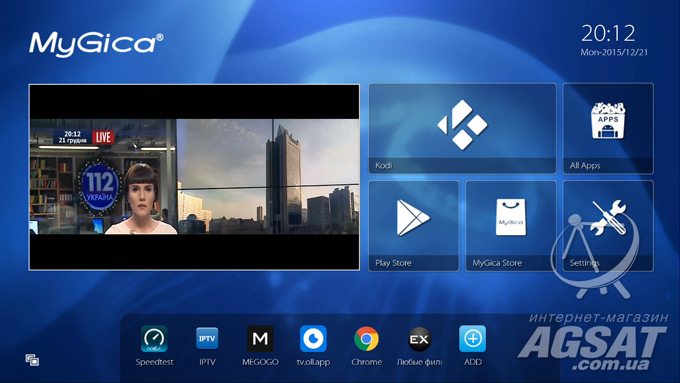
Task: Open the EX Любые фильмы app
Action: click(x=419, y=346)
